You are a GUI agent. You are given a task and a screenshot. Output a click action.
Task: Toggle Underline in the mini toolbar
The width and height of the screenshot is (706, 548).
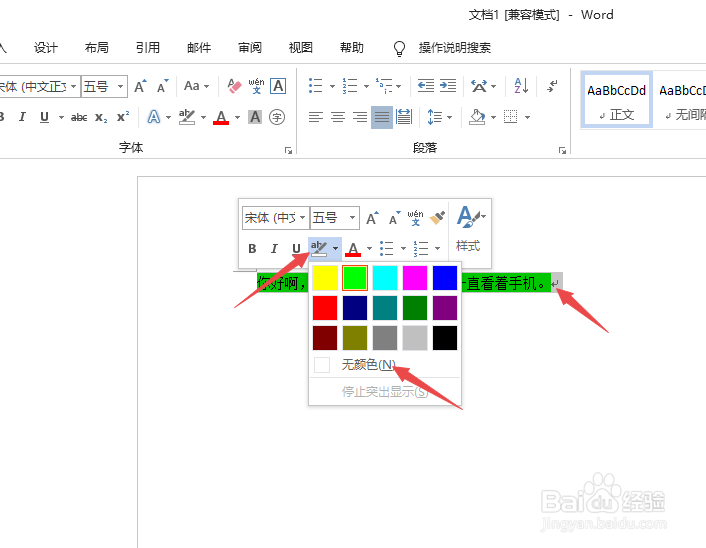296,249
